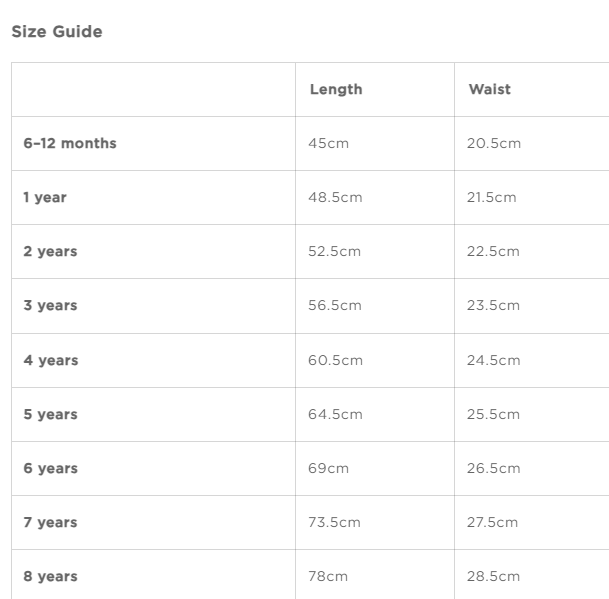
Task: Click the 45cm length cell
Action: pos(328,143)
